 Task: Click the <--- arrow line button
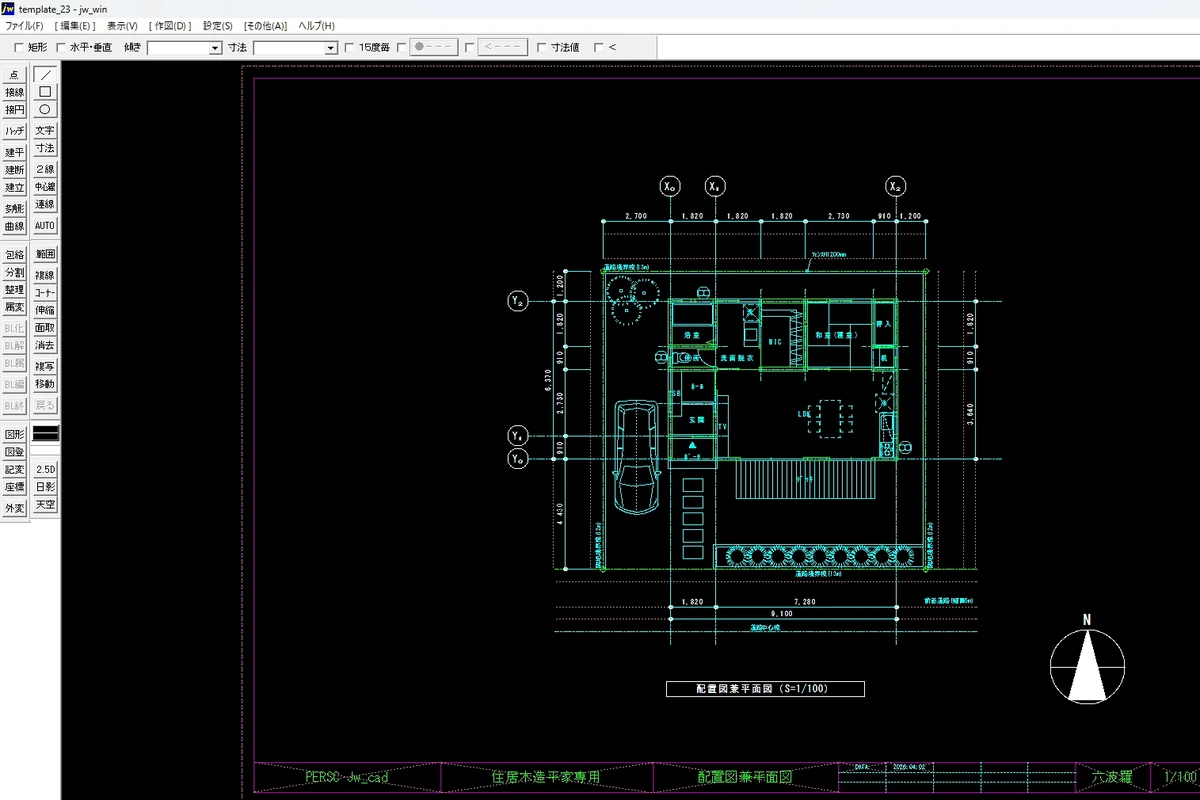pyautogui.click(x=503, y=47)
